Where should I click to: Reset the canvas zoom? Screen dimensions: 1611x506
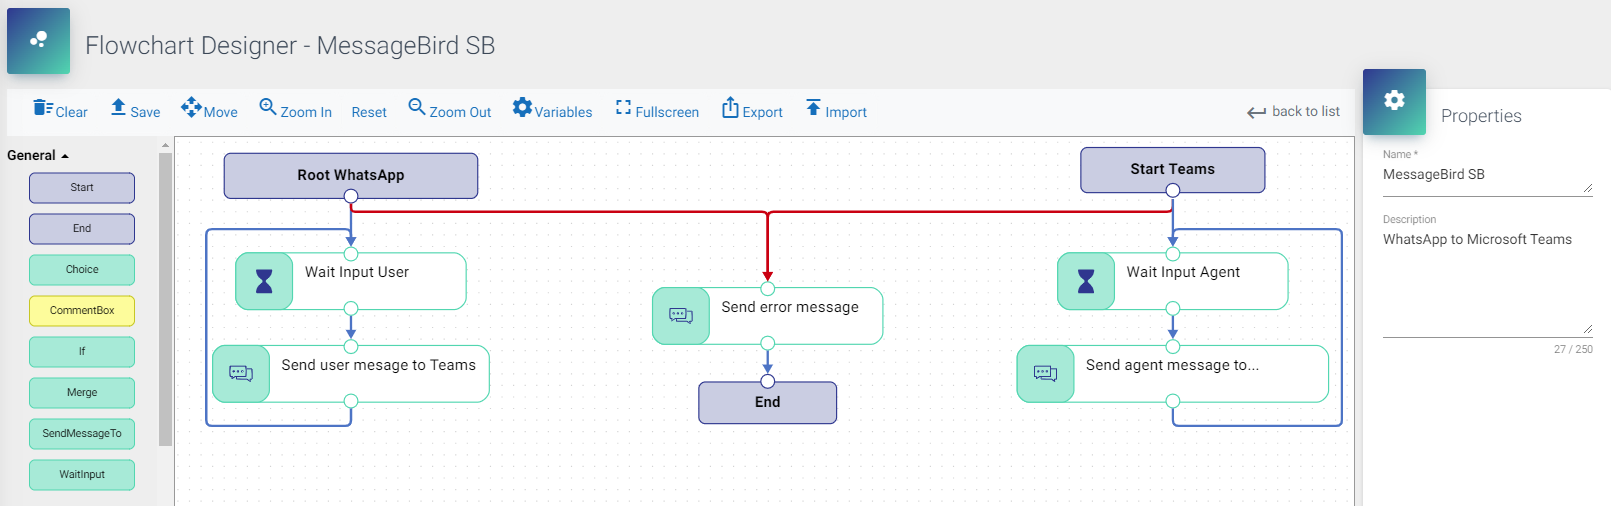click(369, 112)
